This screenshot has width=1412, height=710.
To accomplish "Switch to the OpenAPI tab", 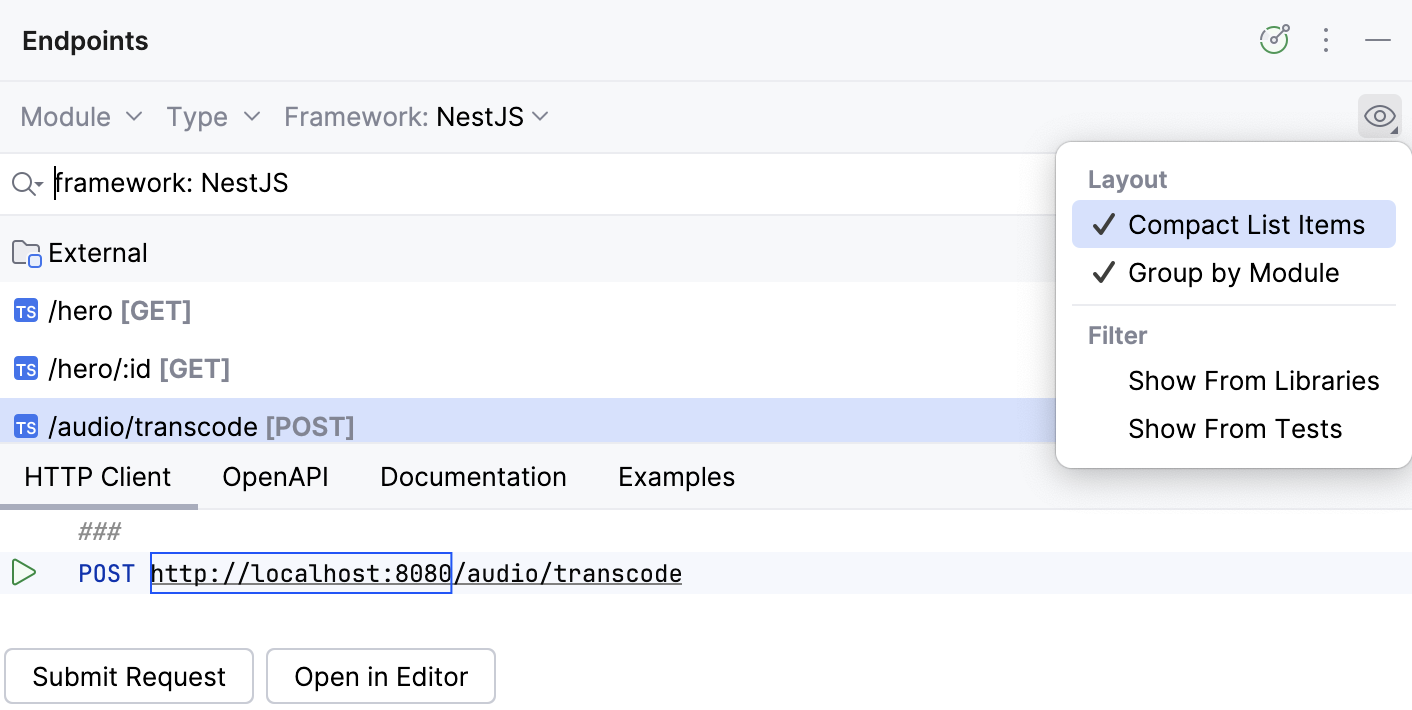I will coord(275,477).
